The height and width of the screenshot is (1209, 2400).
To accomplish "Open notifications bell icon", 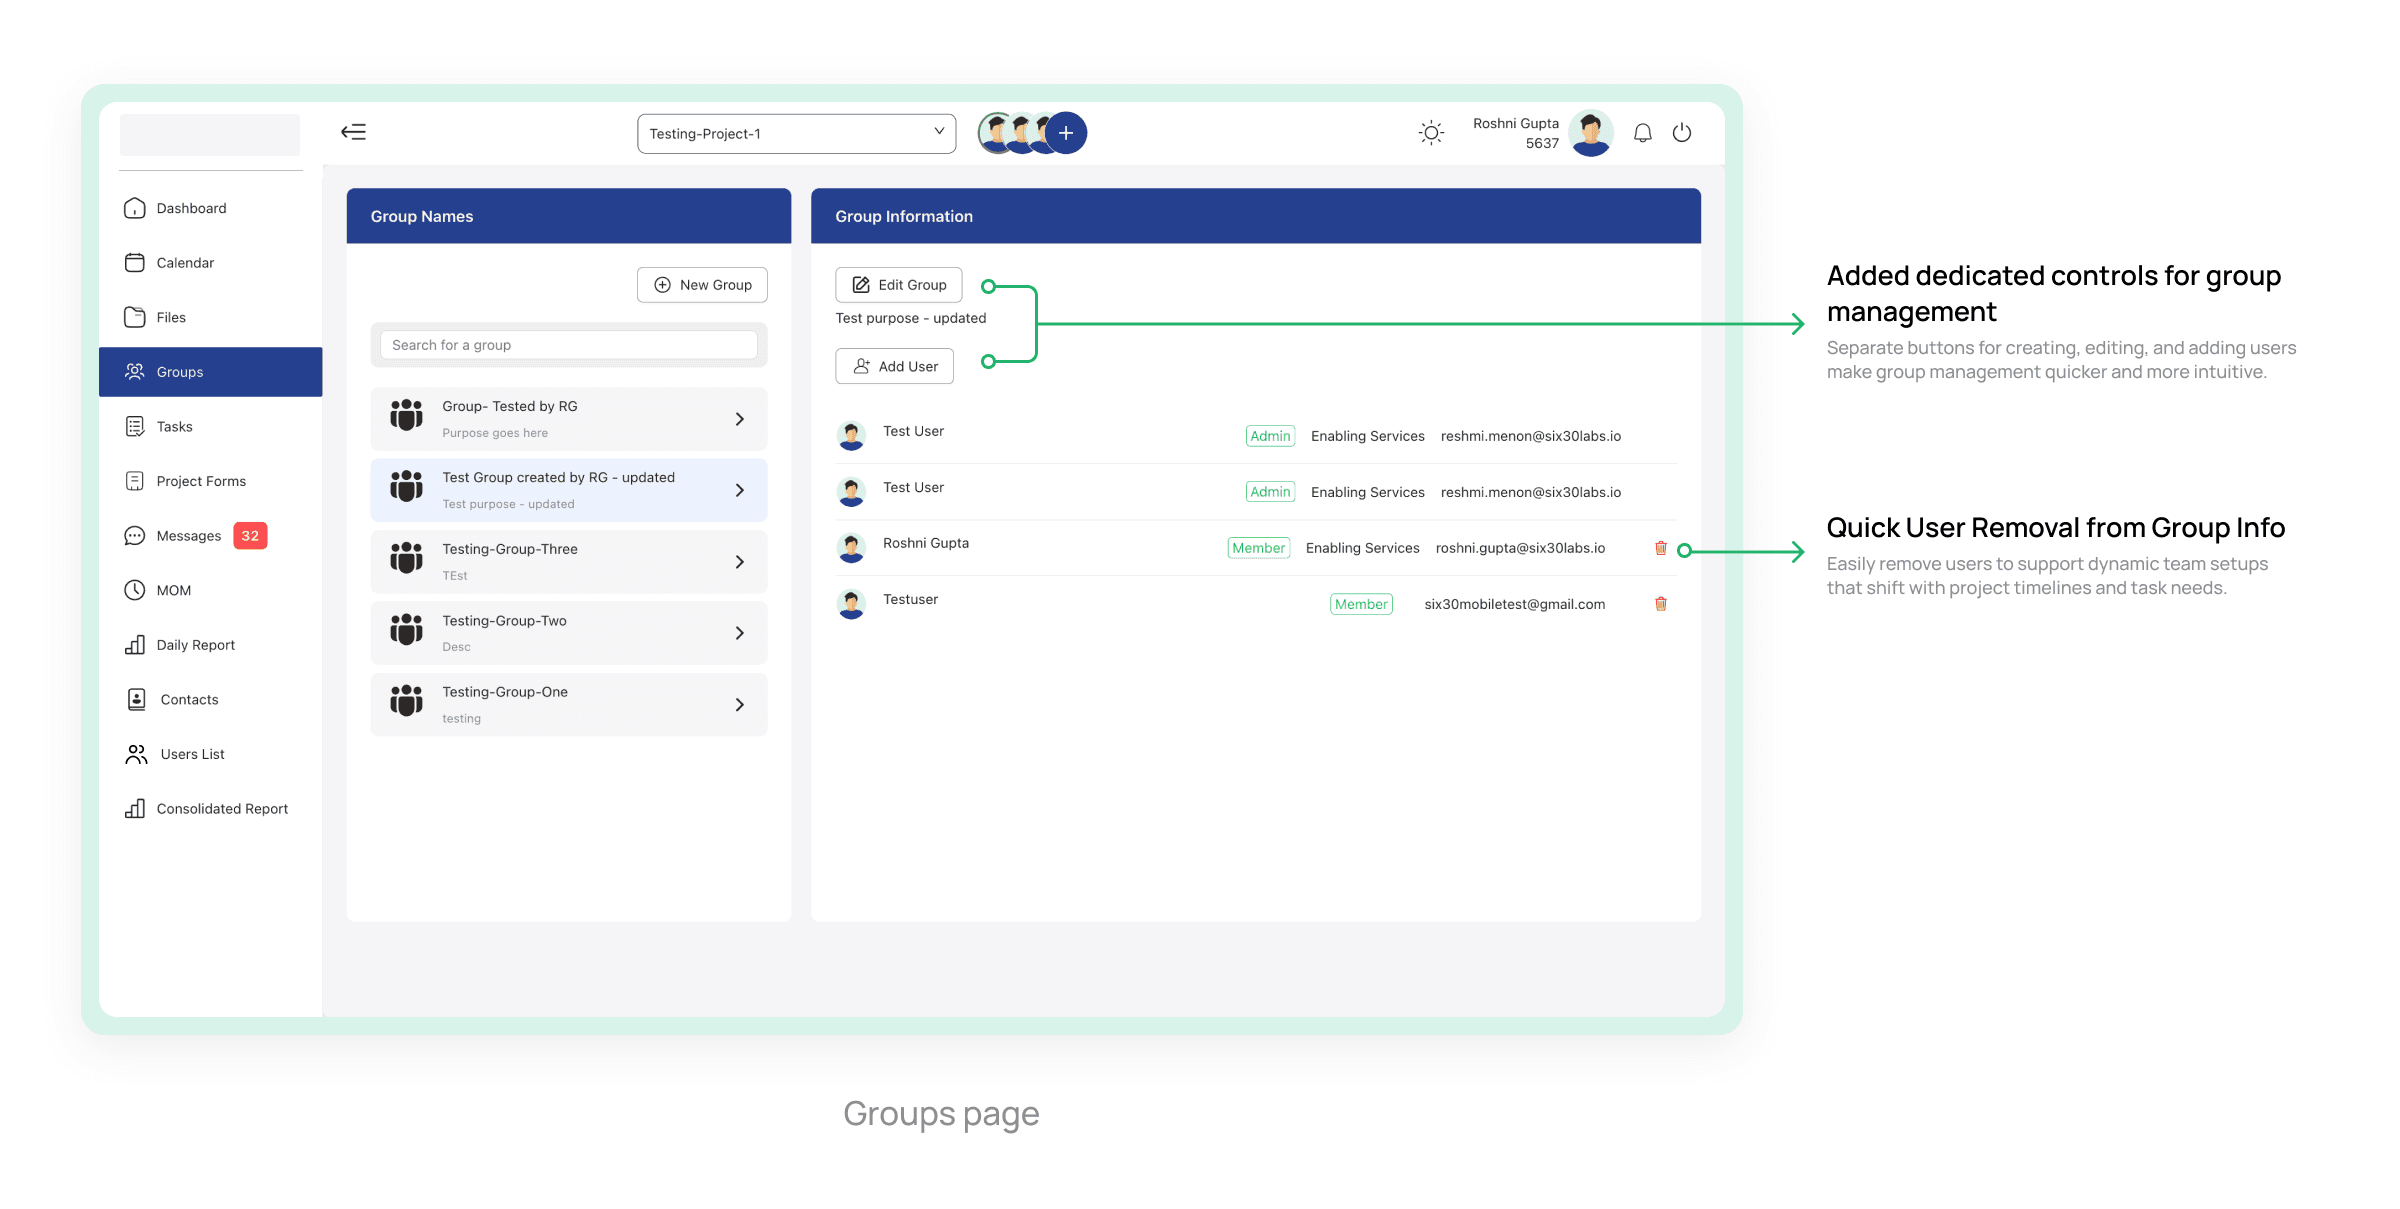I will (1642, 133).
